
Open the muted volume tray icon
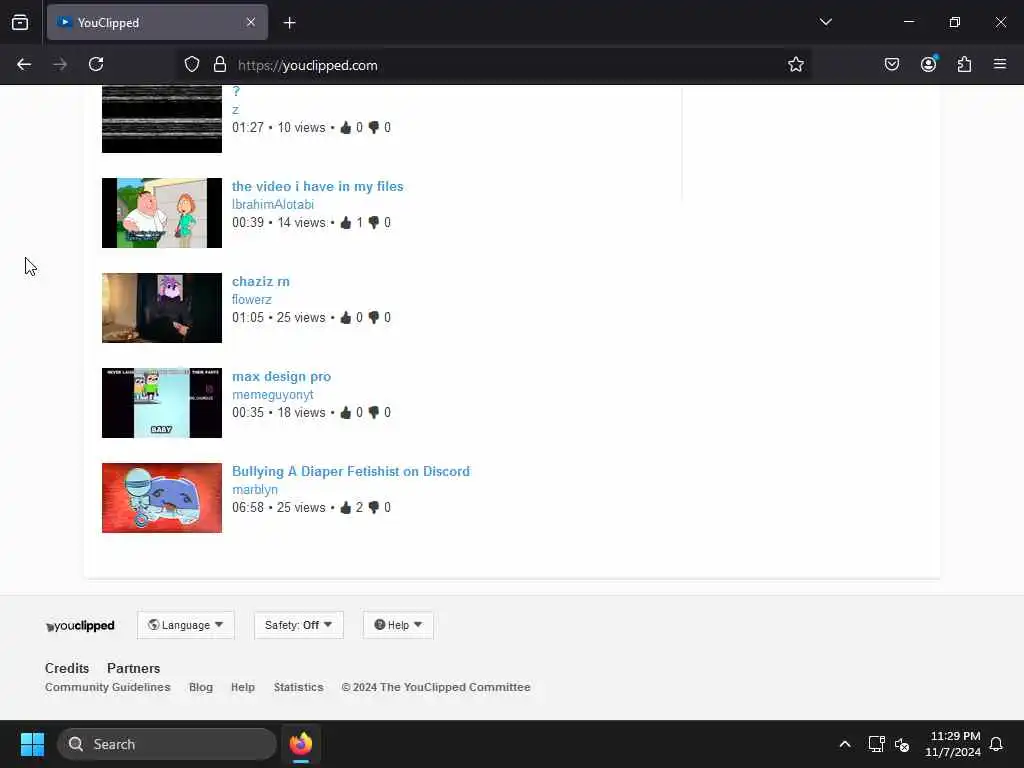coord(902,744)
